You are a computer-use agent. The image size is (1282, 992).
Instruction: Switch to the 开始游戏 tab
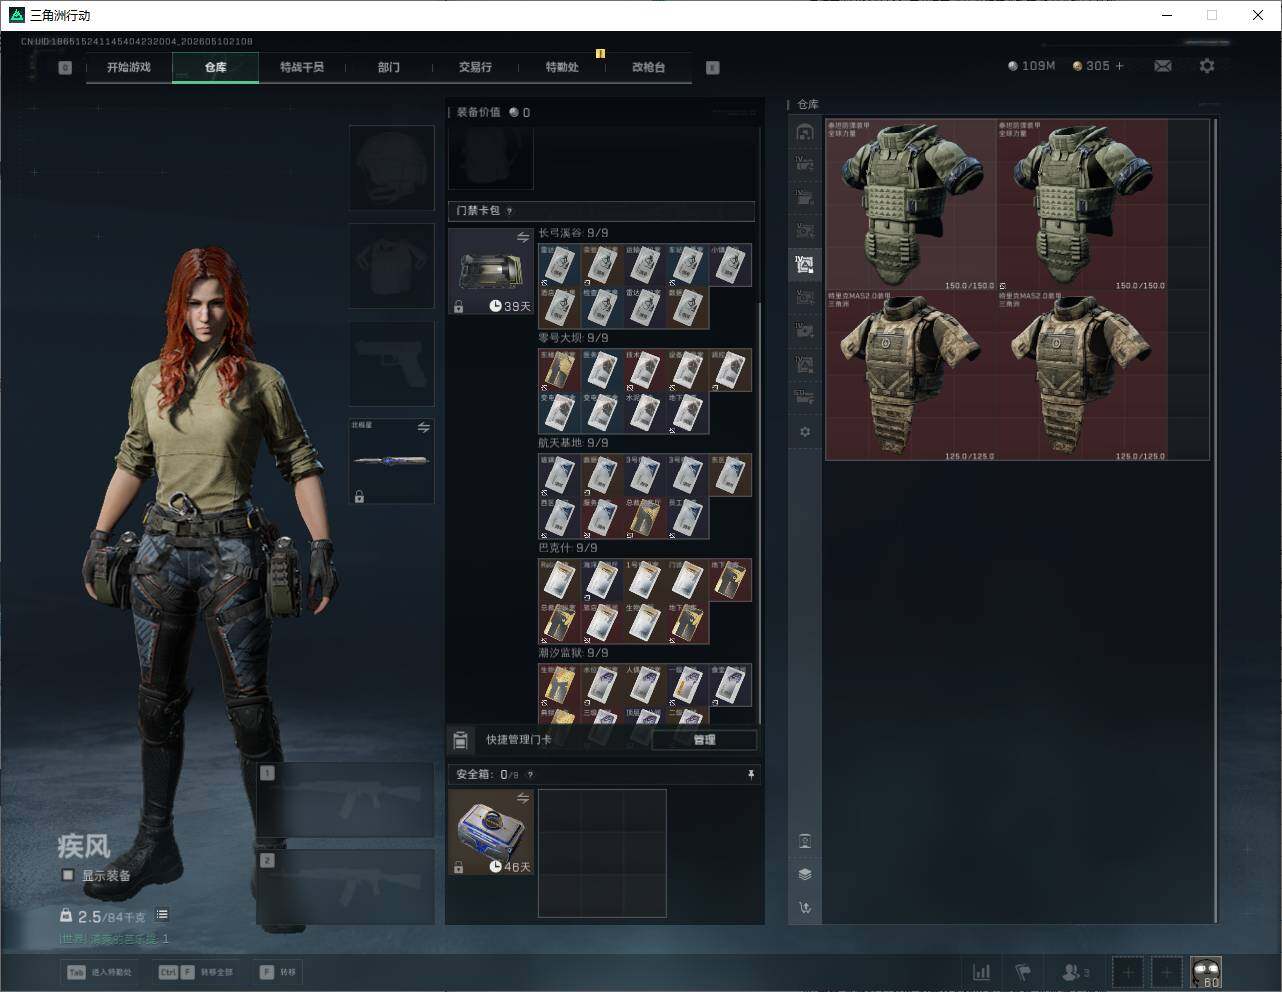tap(129, 67)
